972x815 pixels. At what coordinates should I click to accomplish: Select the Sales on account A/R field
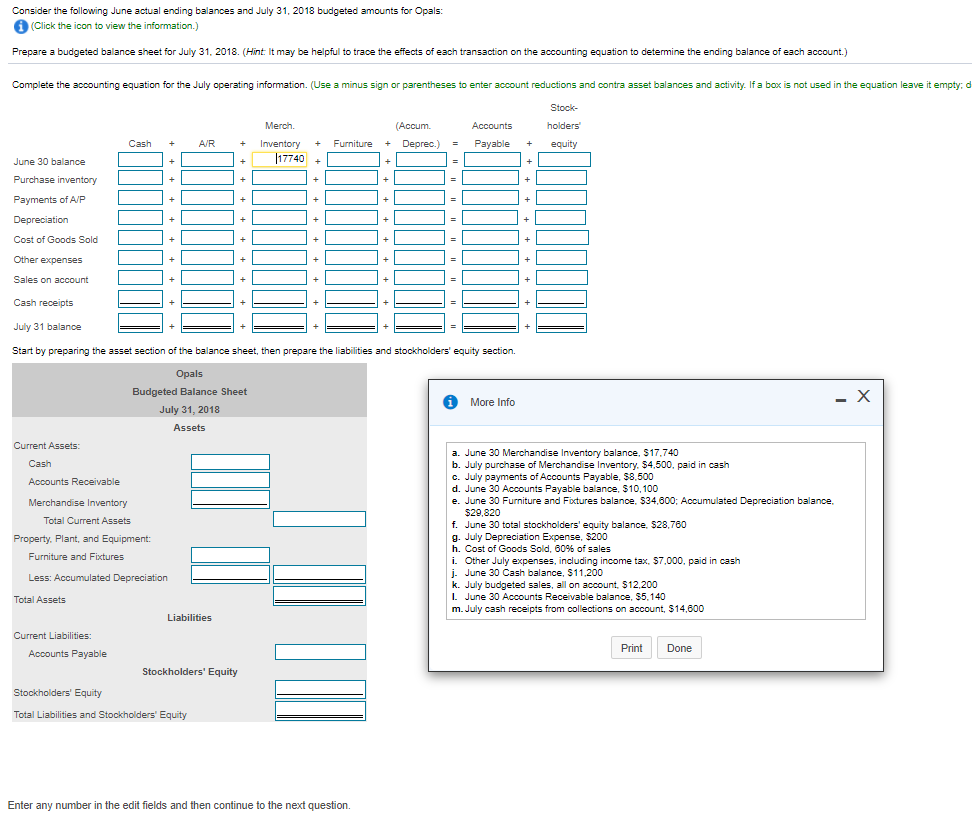207,278
